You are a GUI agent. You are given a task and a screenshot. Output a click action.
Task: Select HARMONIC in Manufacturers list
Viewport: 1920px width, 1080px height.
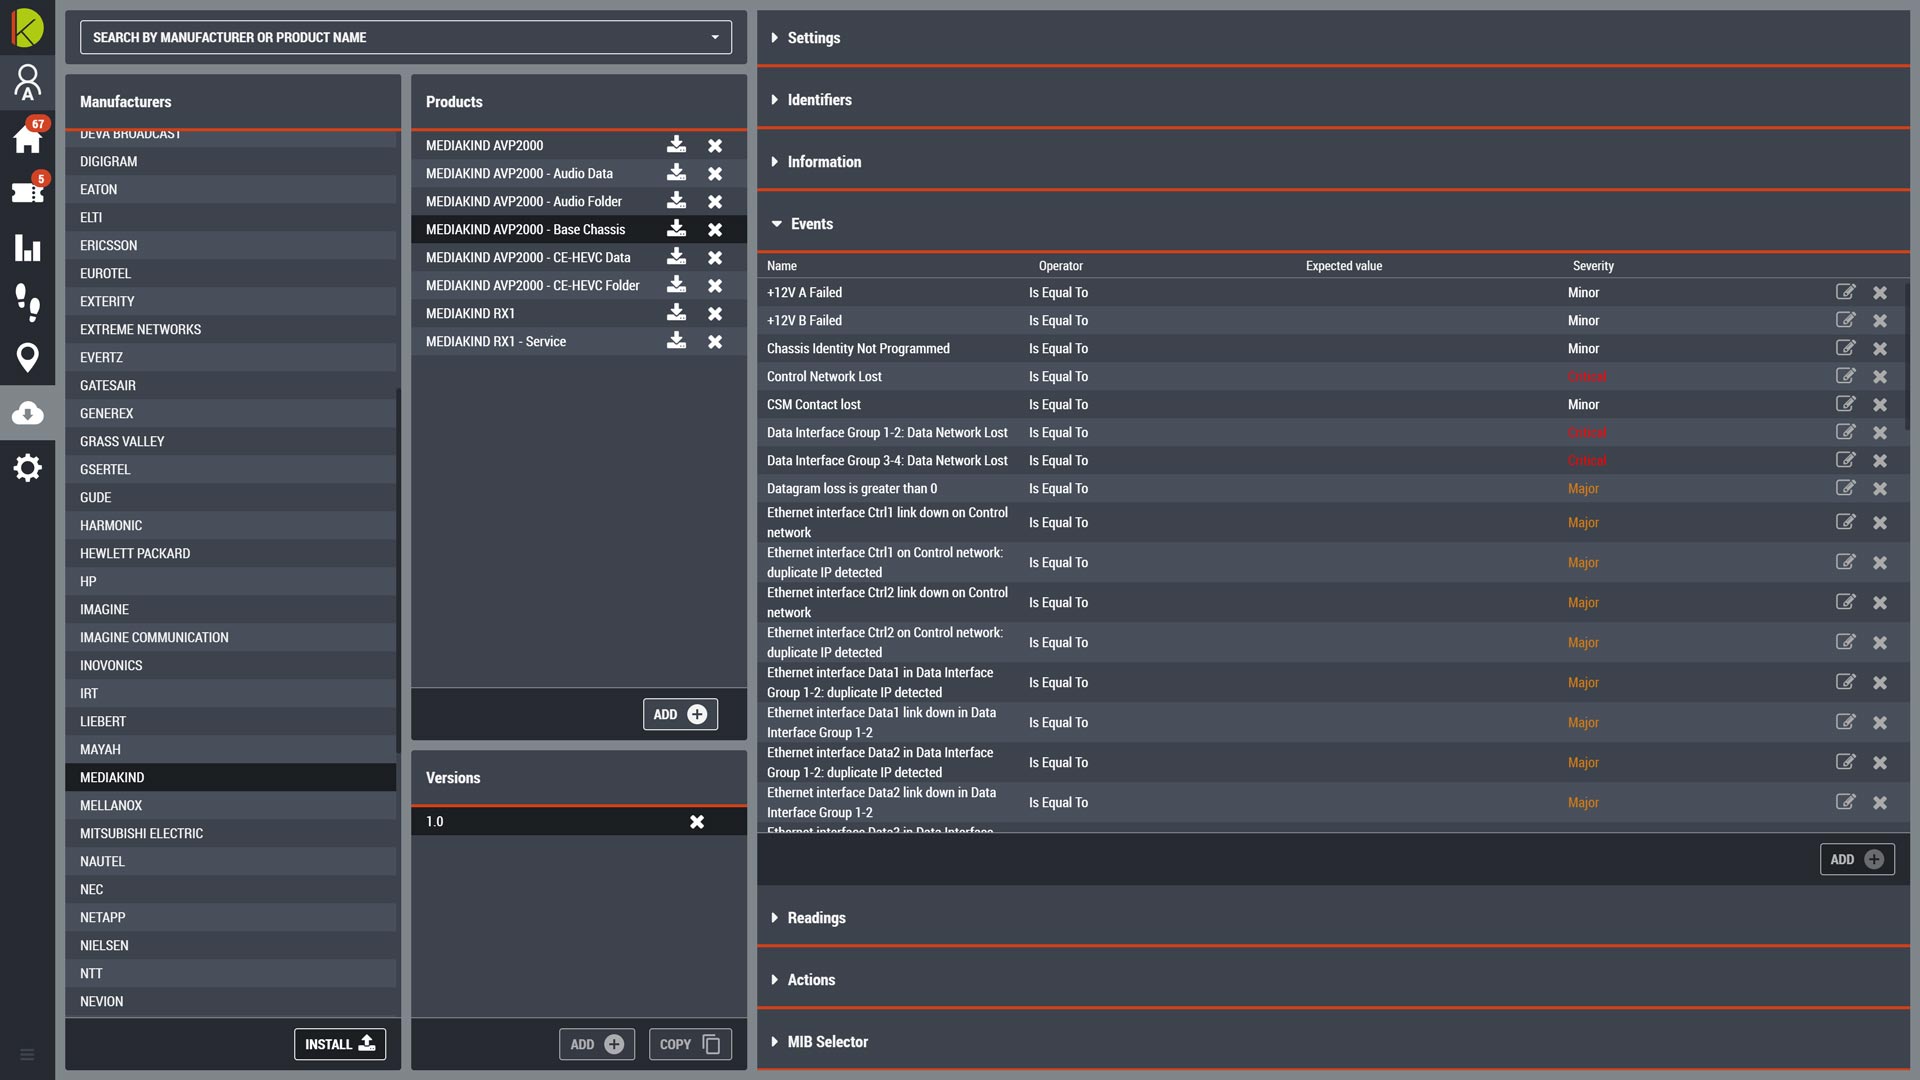[x=231, y=525]
